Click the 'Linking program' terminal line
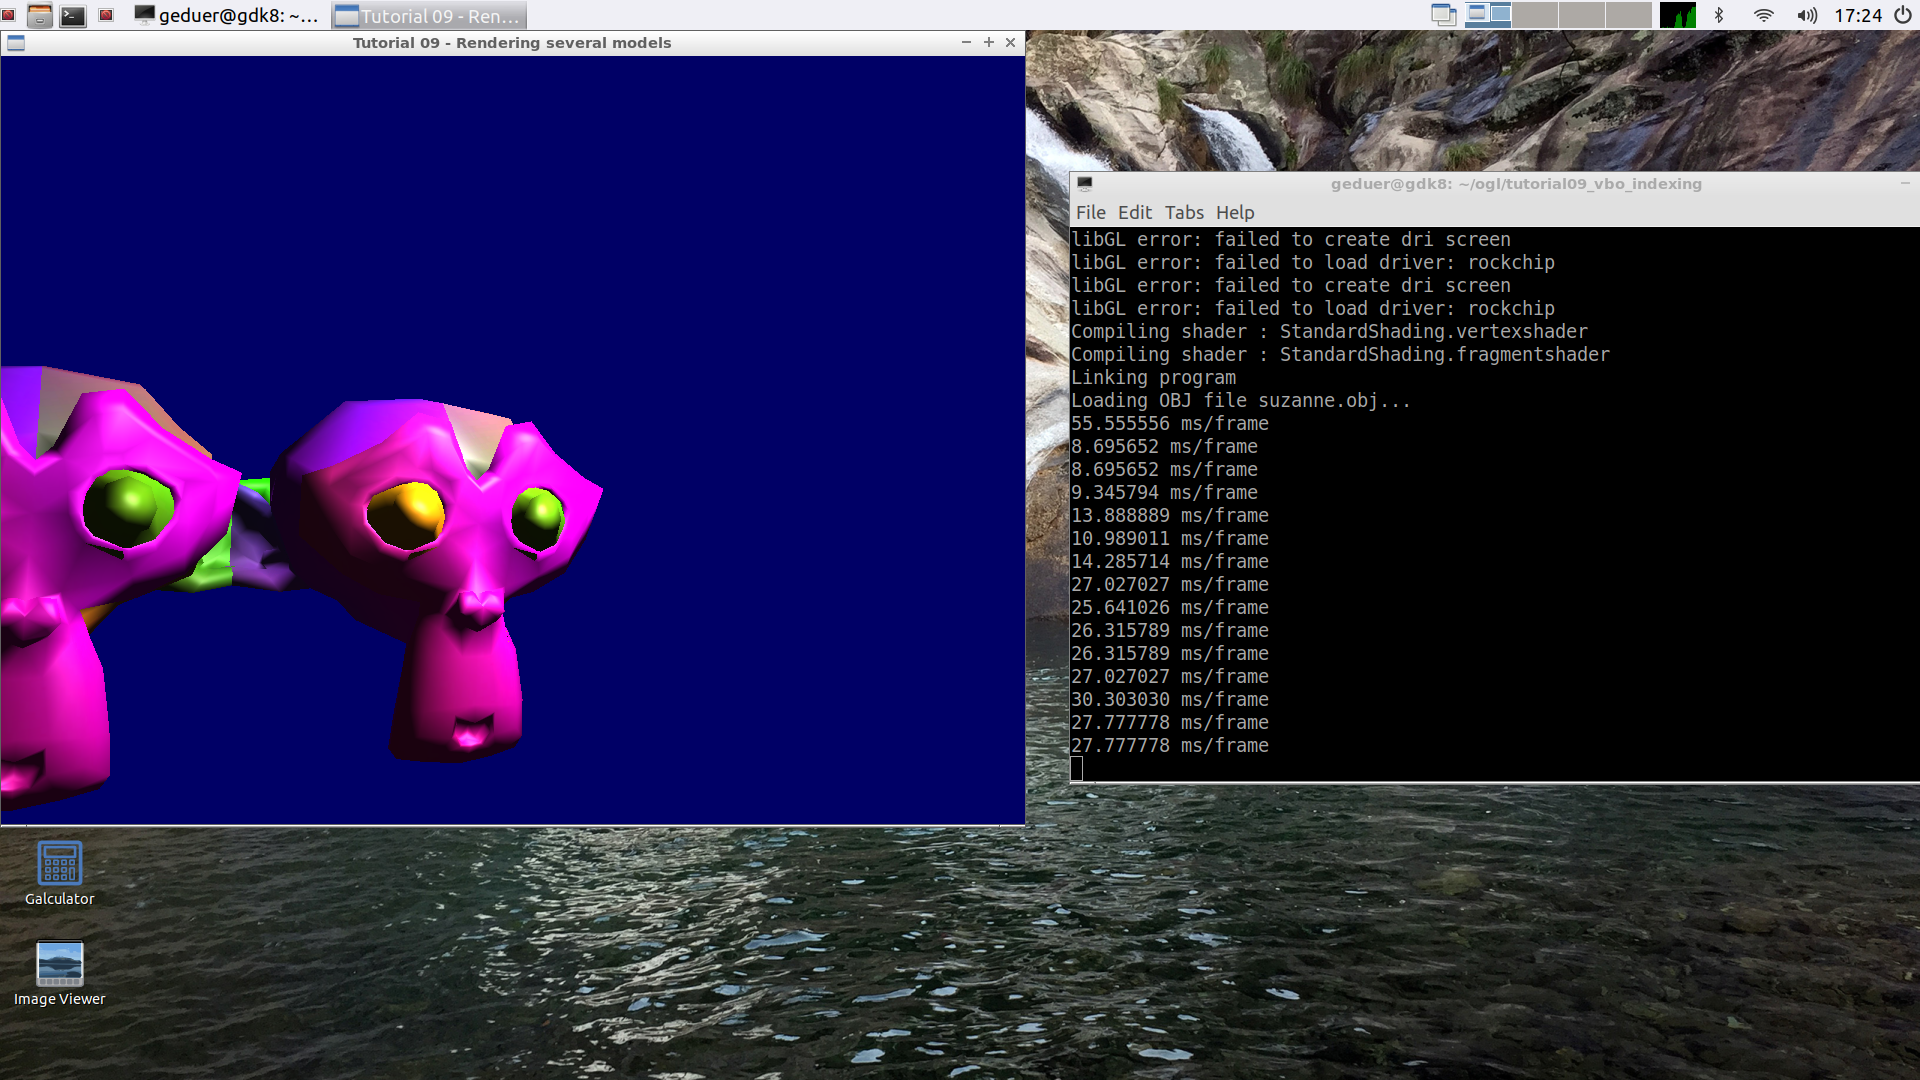The width and height of the screenshot is (1920, 1080). (x=1153, y=378)
